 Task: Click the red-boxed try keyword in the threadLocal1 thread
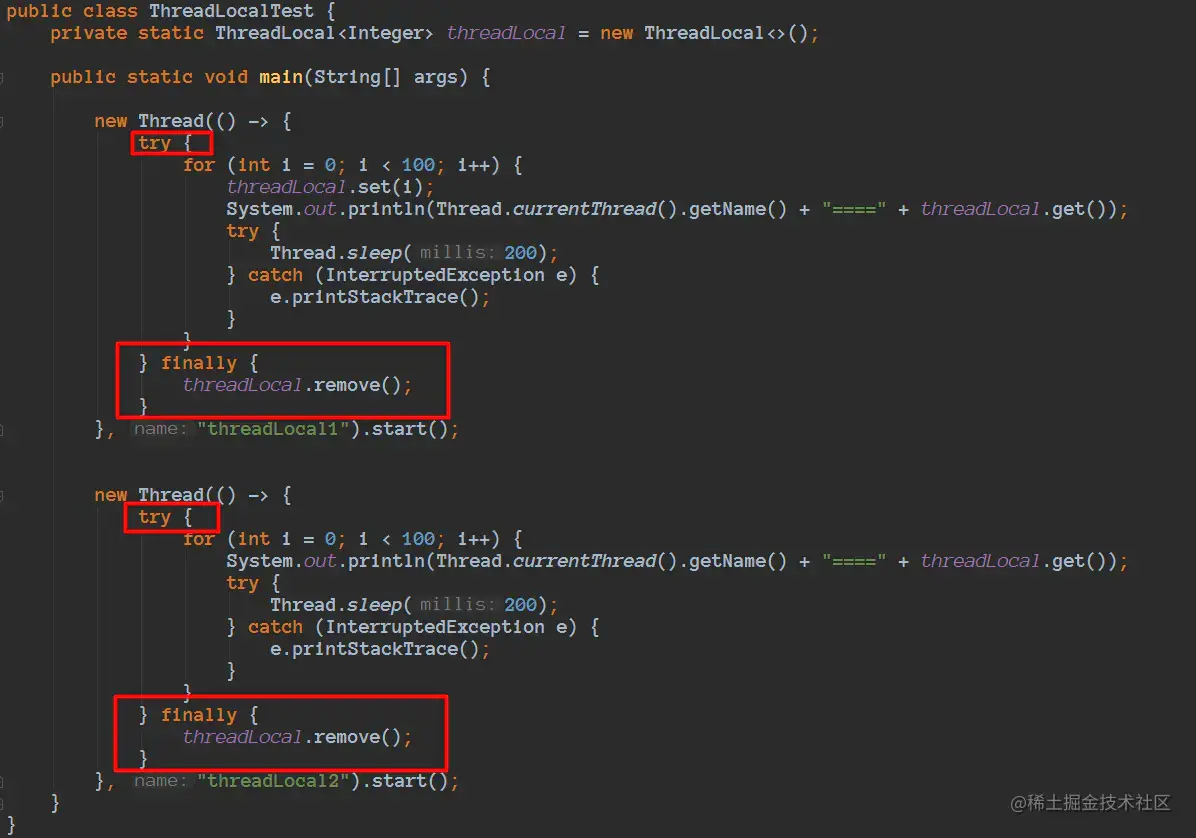[x=154, y=143]
